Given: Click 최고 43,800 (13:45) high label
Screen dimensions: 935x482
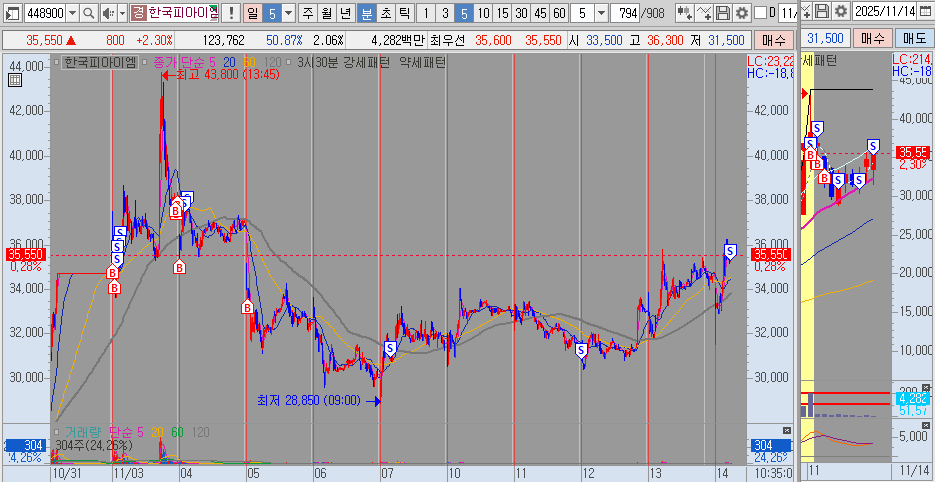Looking at the screenshot, I should coord(227,76).
